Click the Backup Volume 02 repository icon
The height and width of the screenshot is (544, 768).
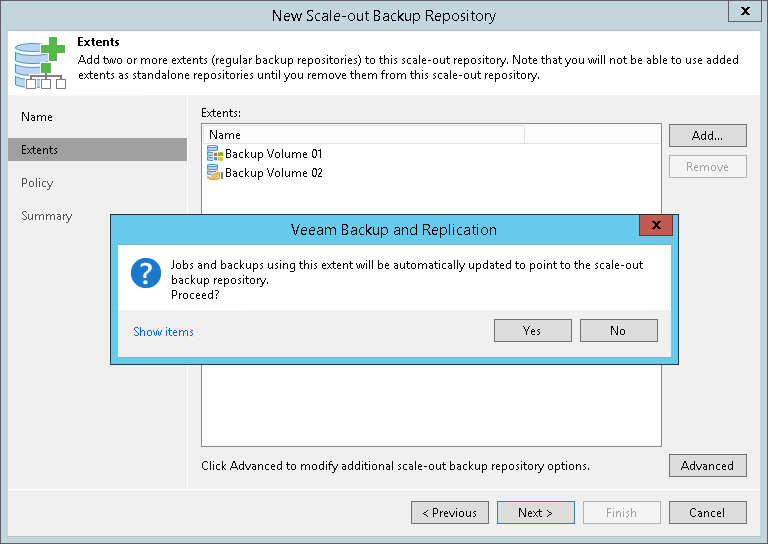(214, 173)
